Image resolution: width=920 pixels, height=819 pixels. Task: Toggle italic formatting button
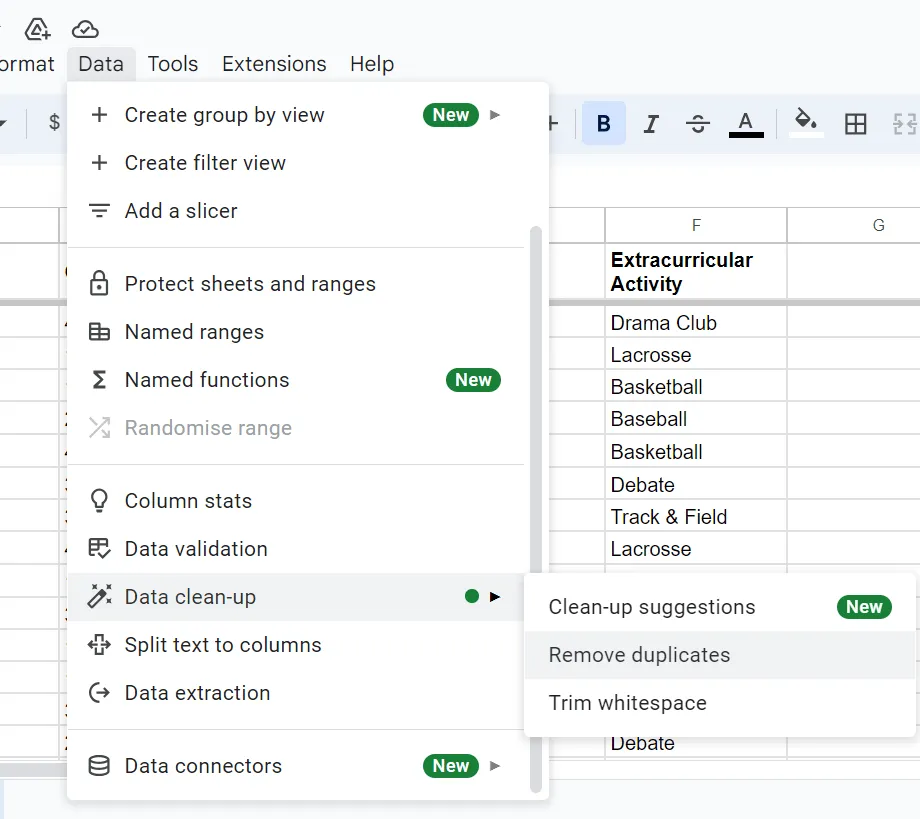[651, 123]
